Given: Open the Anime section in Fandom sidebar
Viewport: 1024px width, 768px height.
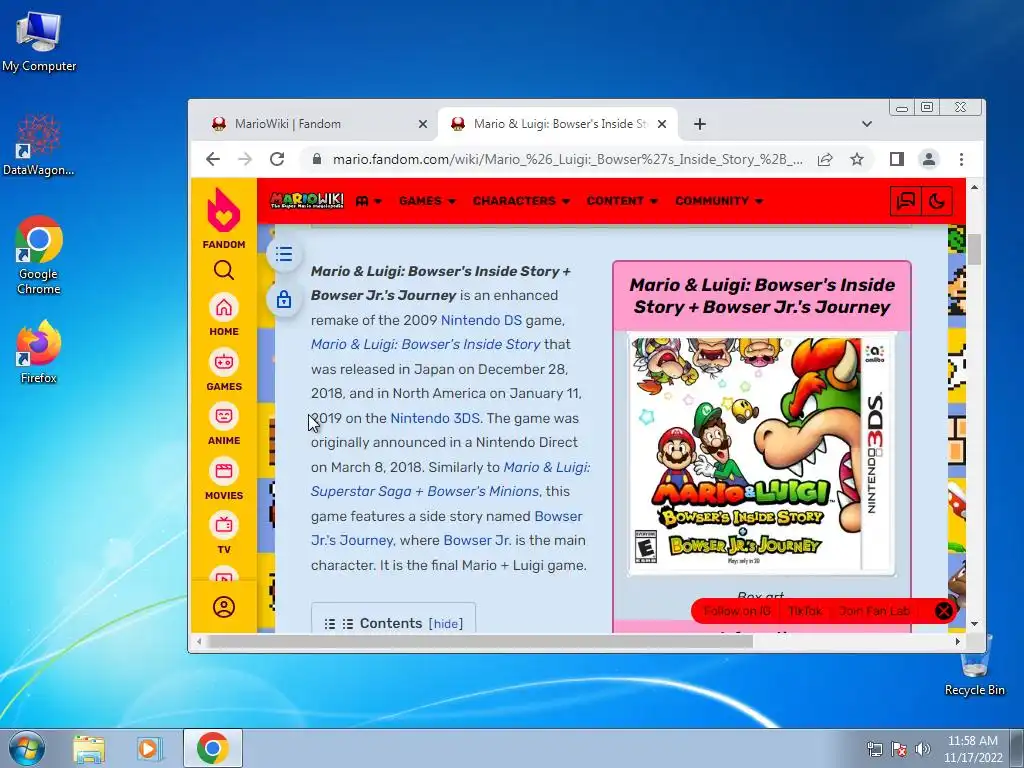Looking at the screenshot, I should (223, 424).
